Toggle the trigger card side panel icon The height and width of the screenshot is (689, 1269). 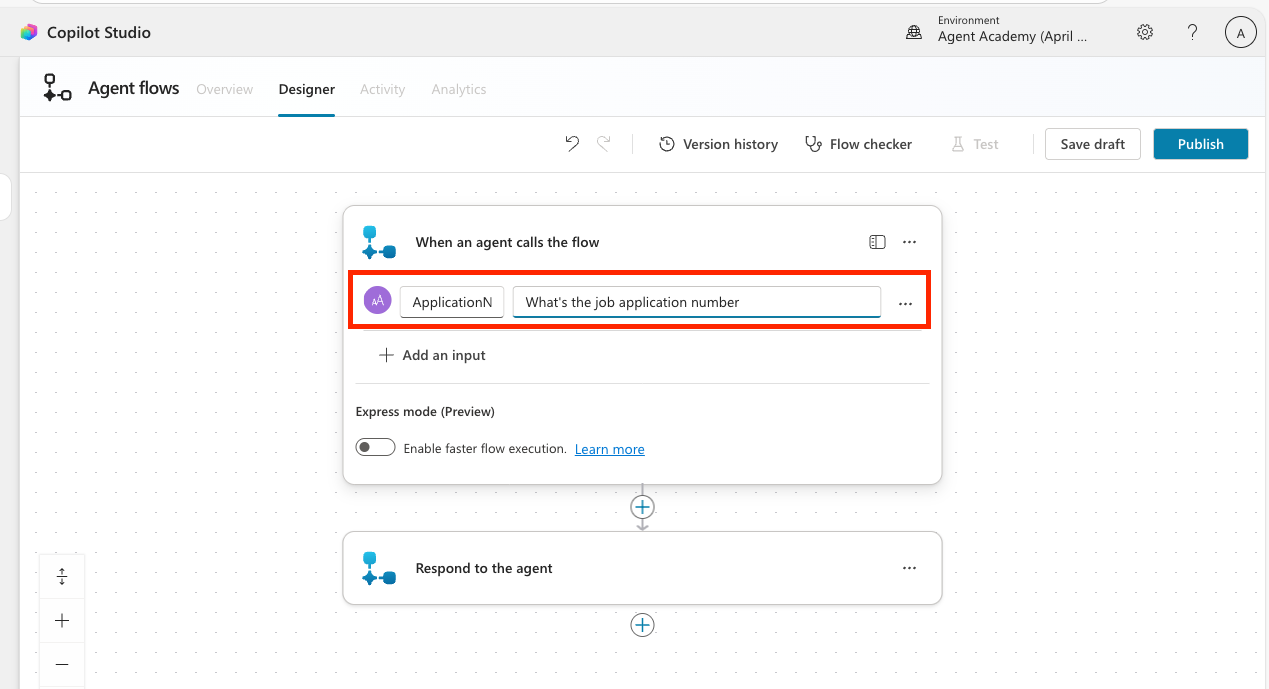click(877, 242)
